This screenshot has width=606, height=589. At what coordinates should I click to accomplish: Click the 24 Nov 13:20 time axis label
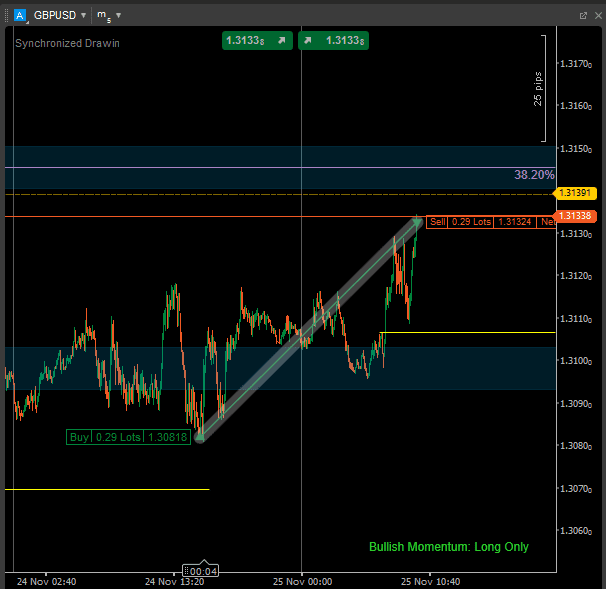[174, 582]
